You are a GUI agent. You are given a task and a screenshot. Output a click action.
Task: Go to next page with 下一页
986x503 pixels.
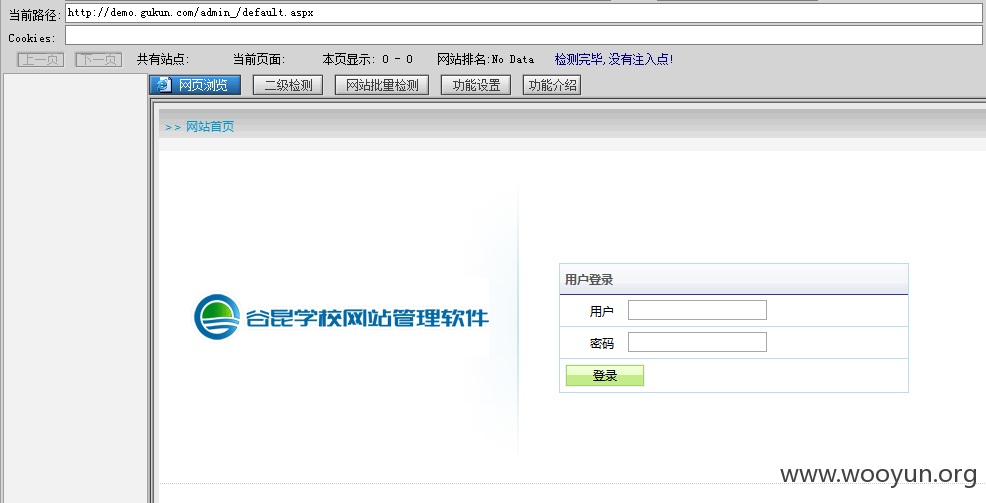[99, 60]
